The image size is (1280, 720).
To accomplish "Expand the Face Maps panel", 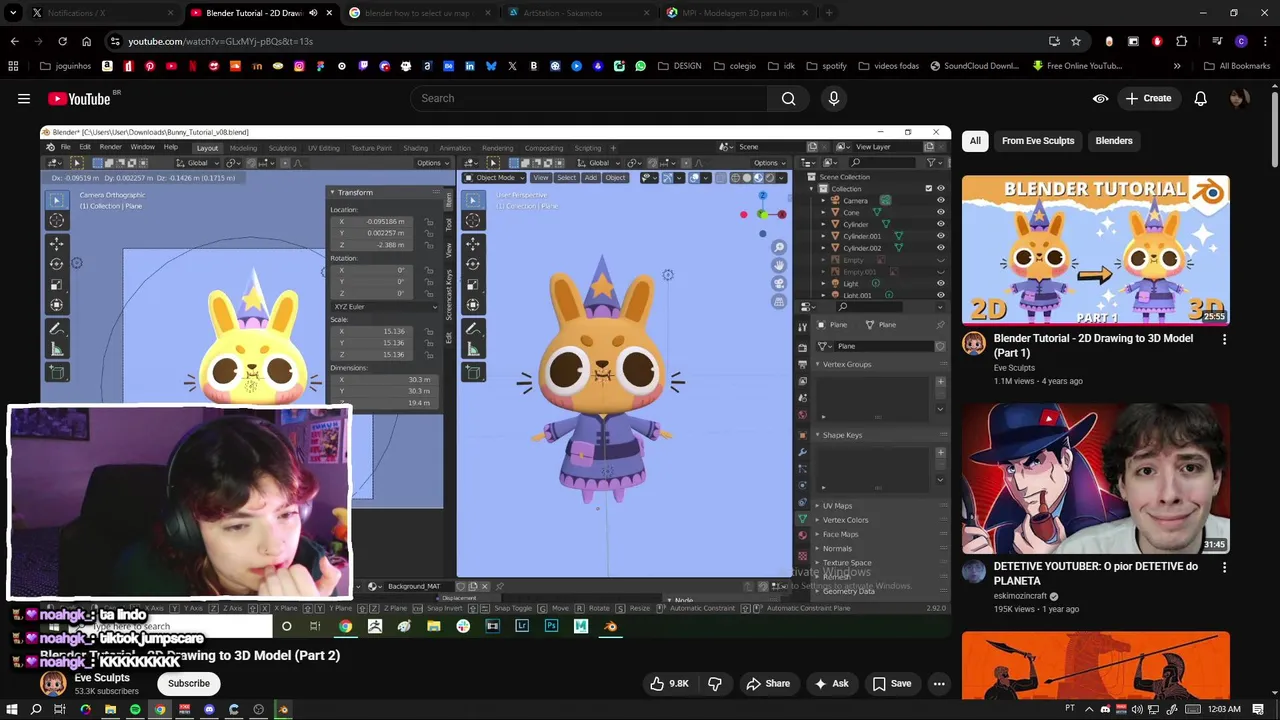I will tap(839, 534).
